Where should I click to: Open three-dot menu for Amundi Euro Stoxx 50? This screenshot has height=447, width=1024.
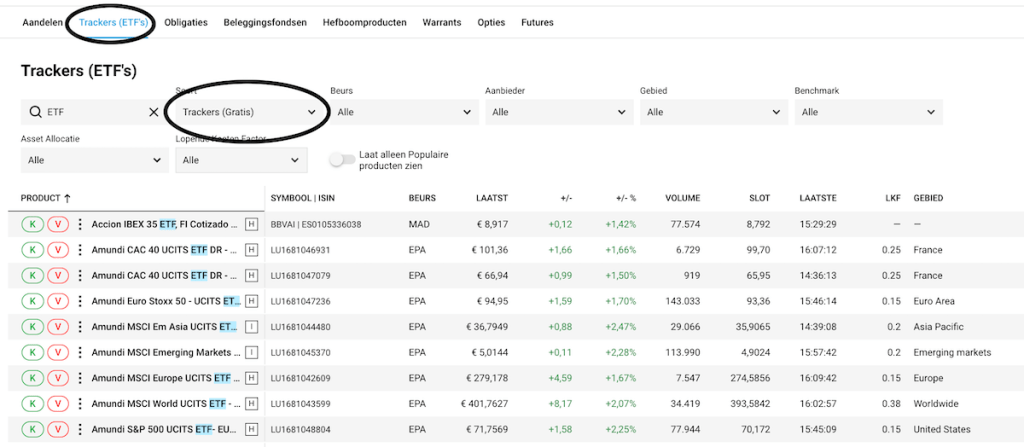pyautogui.click(x=80, y=301)
